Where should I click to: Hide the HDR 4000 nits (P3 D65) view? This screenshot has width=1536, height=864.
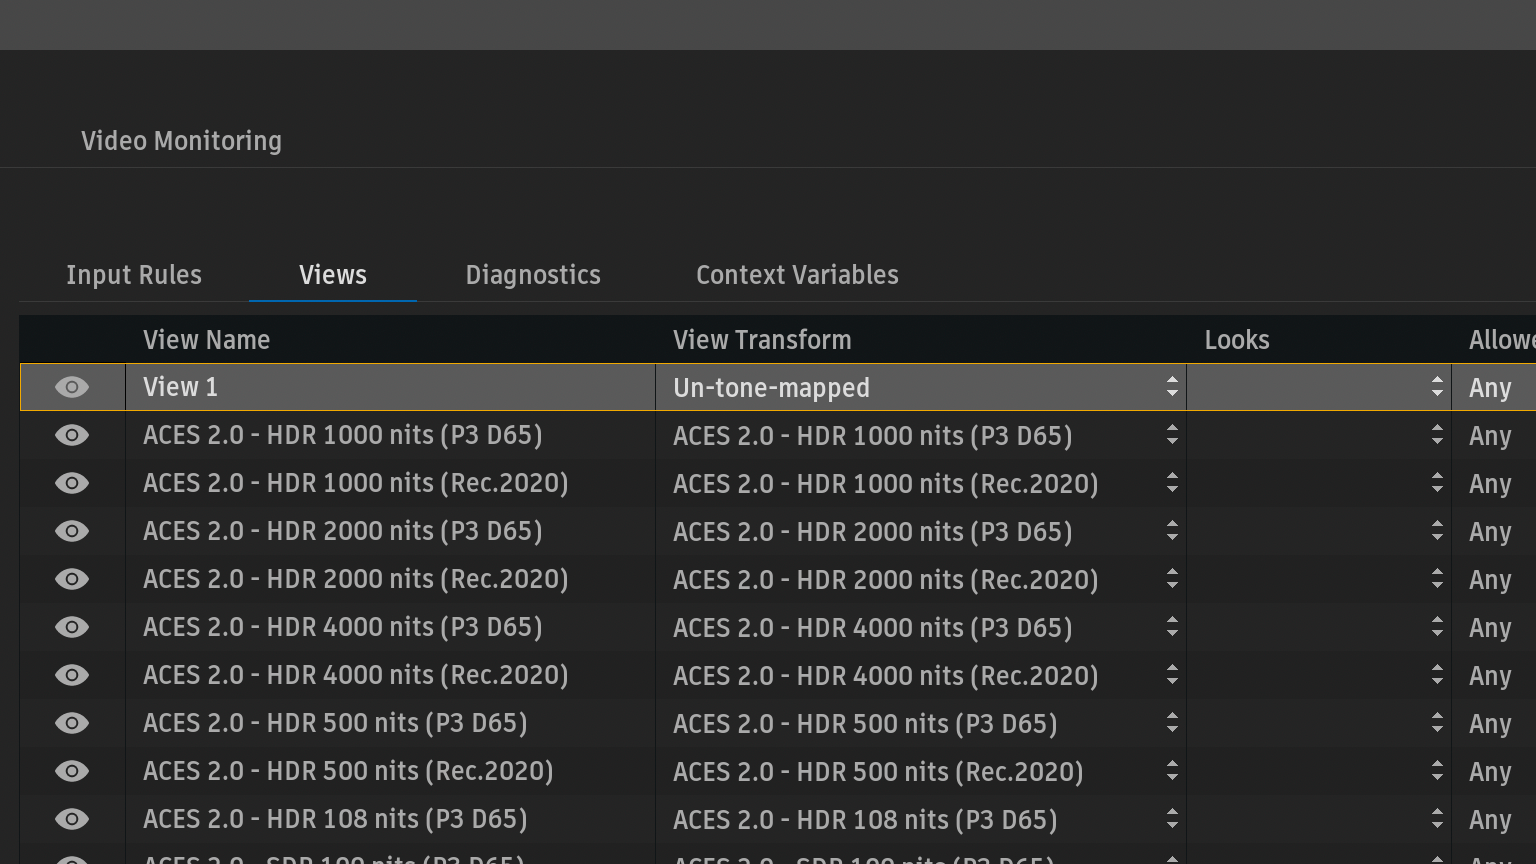coord(72,627)
